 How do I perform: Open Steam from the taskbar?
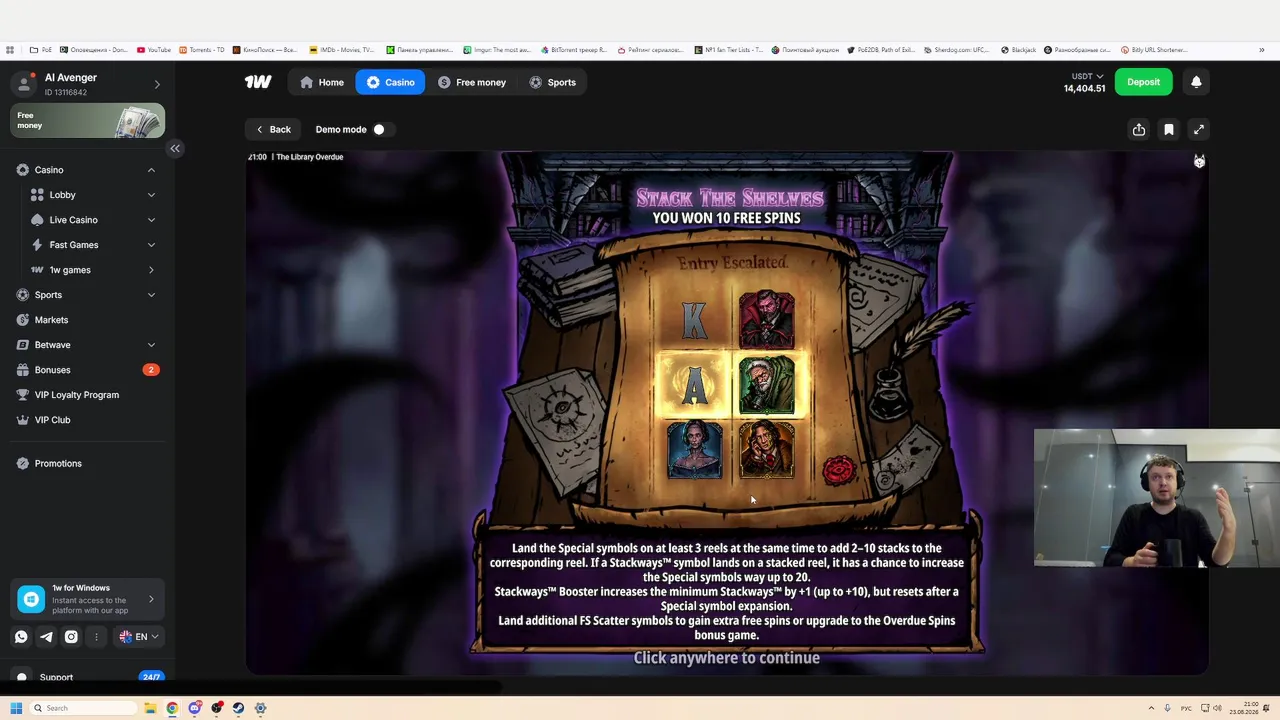[238, 708]
